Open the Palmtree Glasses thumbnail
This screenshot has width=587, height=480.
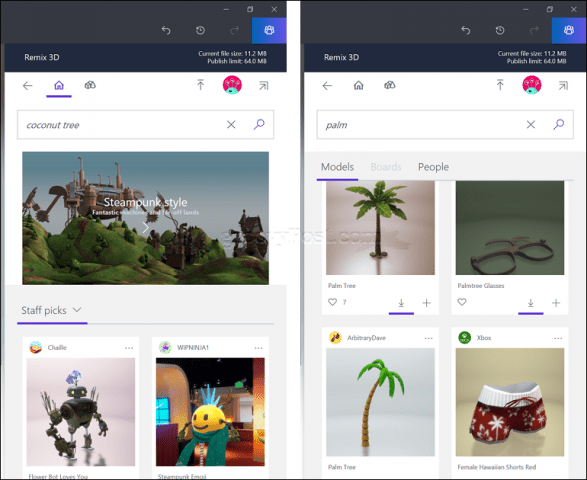click(x=510, y=228)
